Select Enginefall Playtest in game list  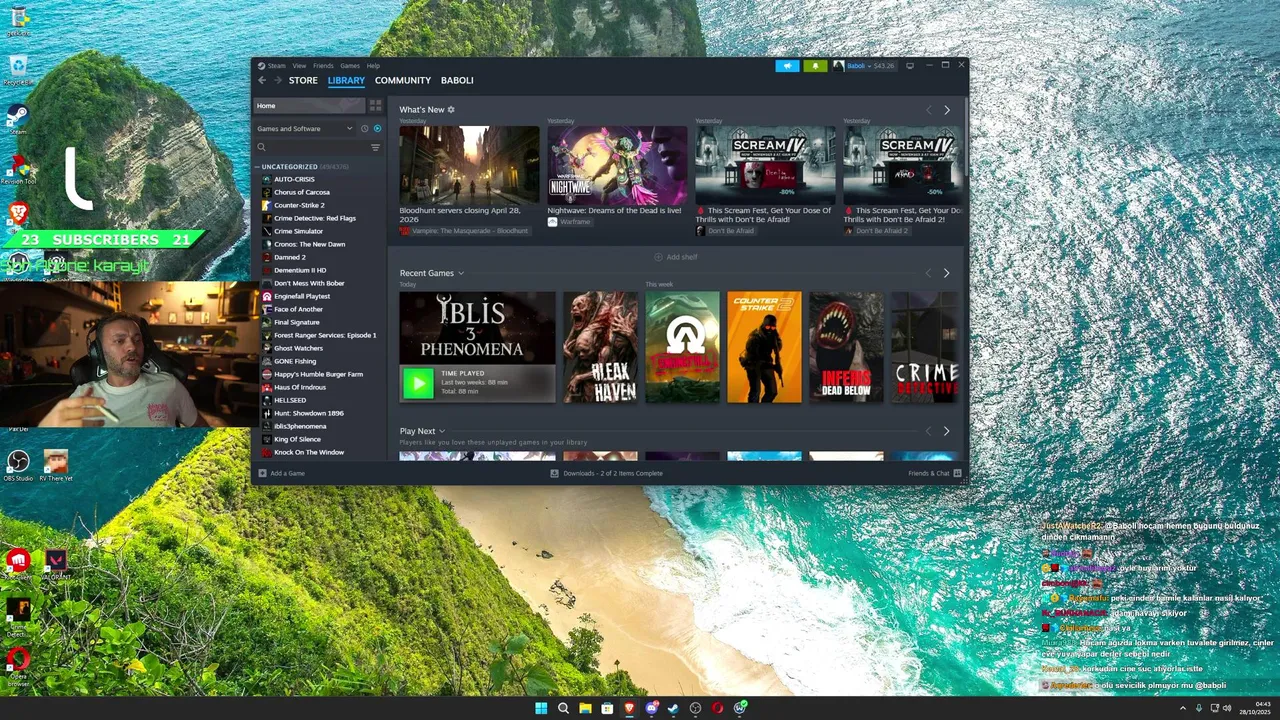pos(302,296)
